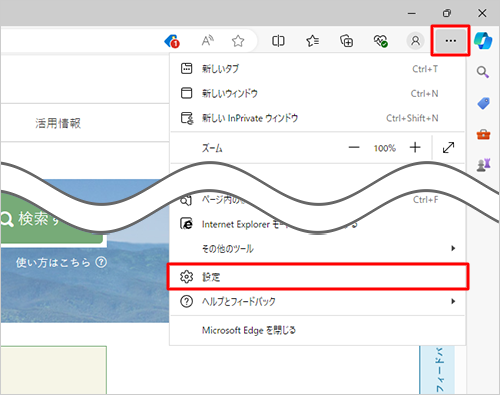Click the 活用情報 page tab
This screenshot has height=395, width=500.
pyautogui.click(x=58, y=123)
